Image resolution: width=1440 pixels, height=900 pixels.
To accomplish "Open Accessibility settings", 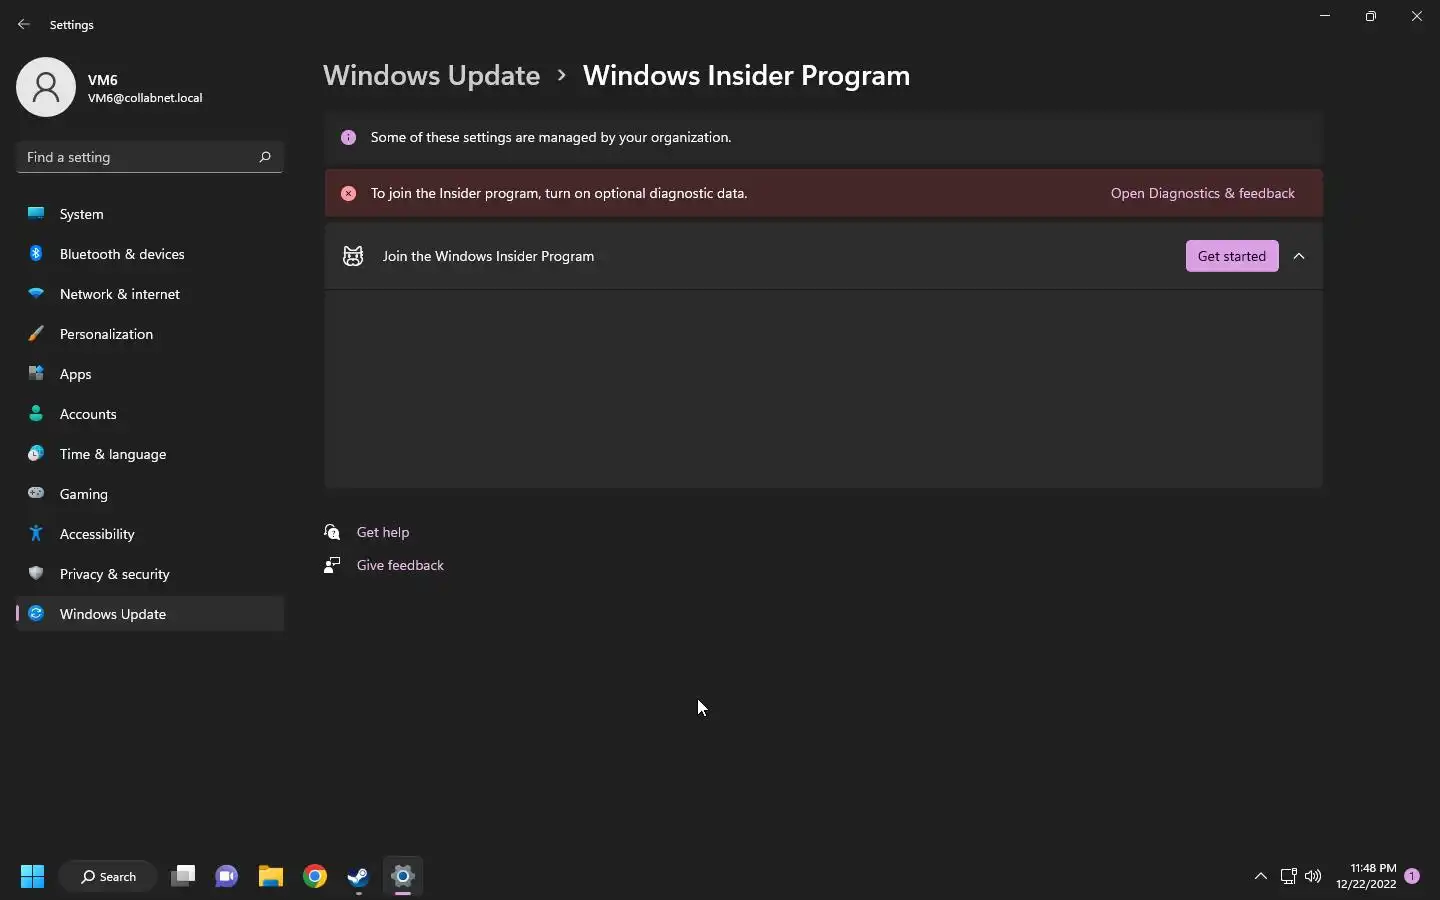I will (x=150, y=534).
